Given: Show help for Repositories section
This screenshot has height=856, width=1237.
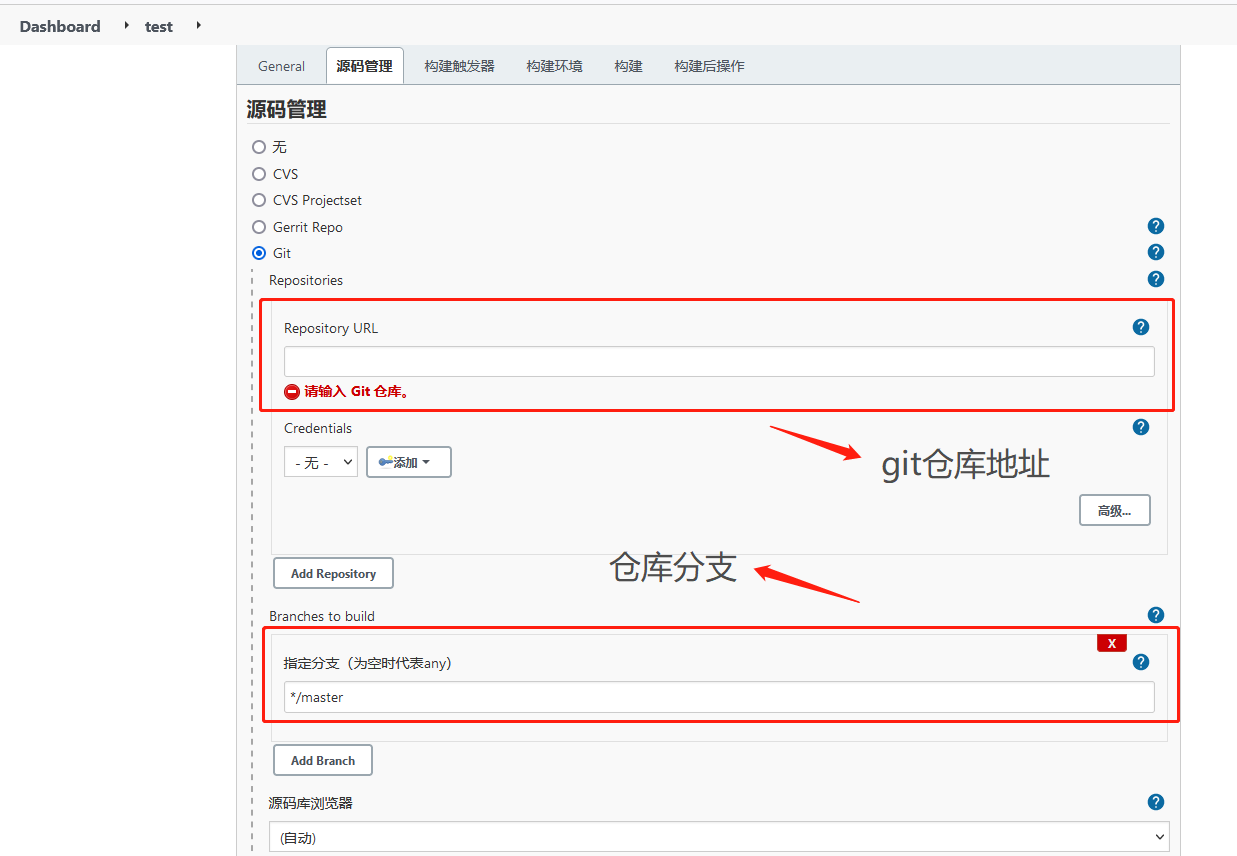Looking at the screenshot, I should point(1156,279).
